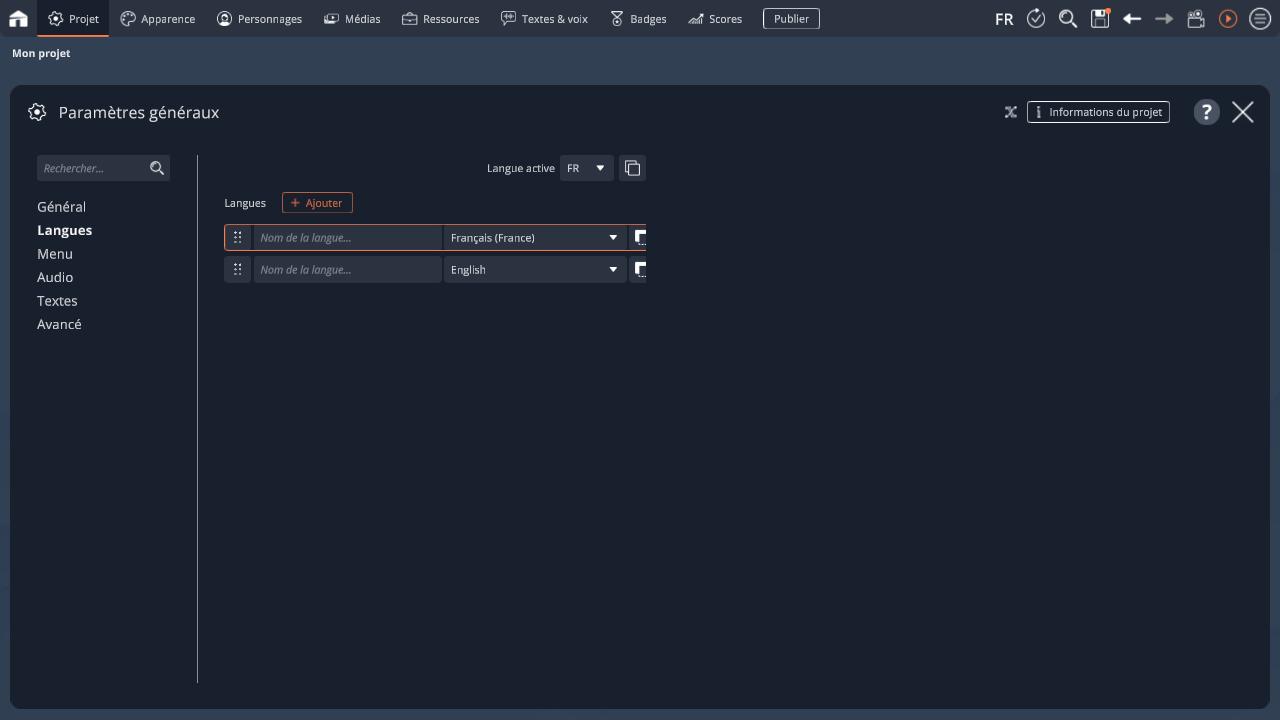The height and width of the screenshot is (720, 1280).
Task: Open the Projet tab
Action: (x=73, y=18)
